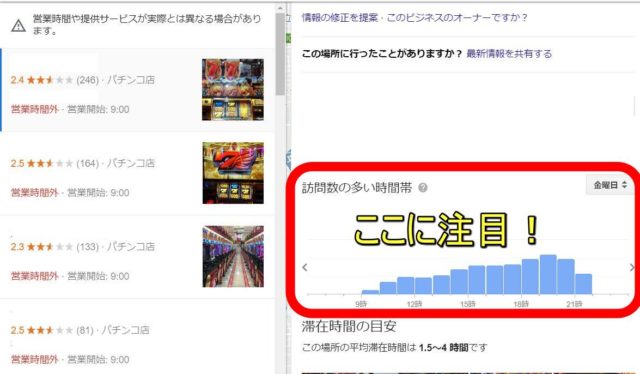Click the tallest bar in the popular times chart
The image size is (640, 374).
548,274
